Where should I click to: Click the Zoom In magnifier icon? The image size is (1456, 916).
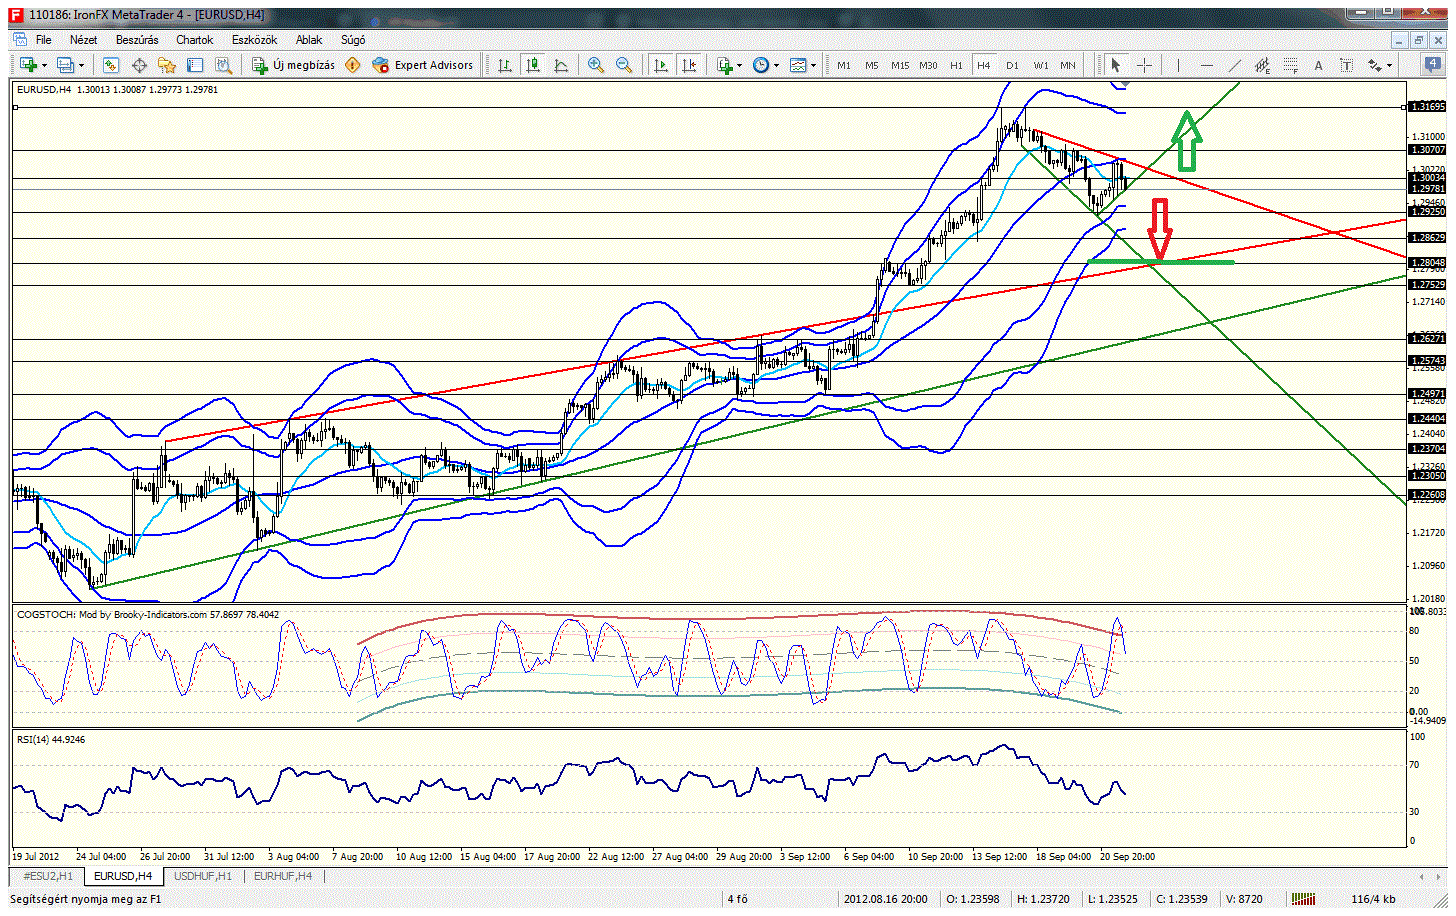click(x=596, y=65)
